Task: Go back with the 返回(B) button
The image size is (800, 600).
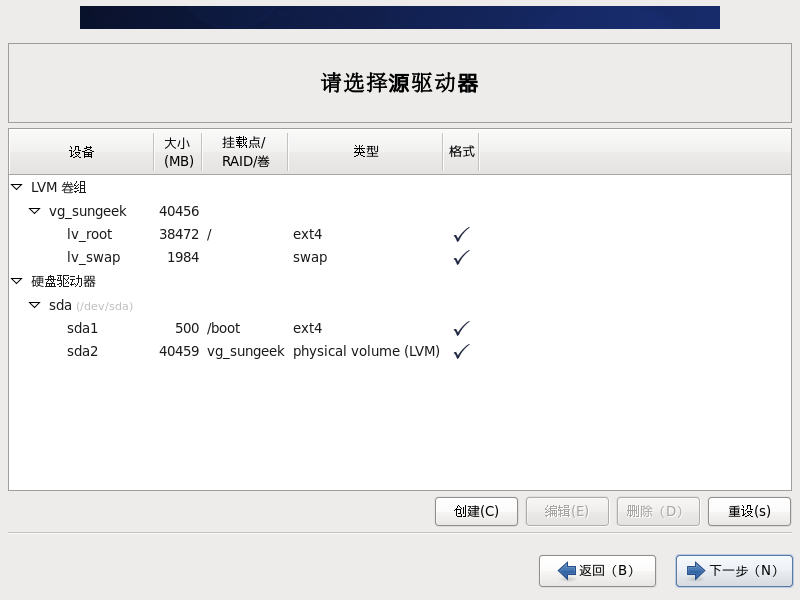Action: tap(597, 571)
